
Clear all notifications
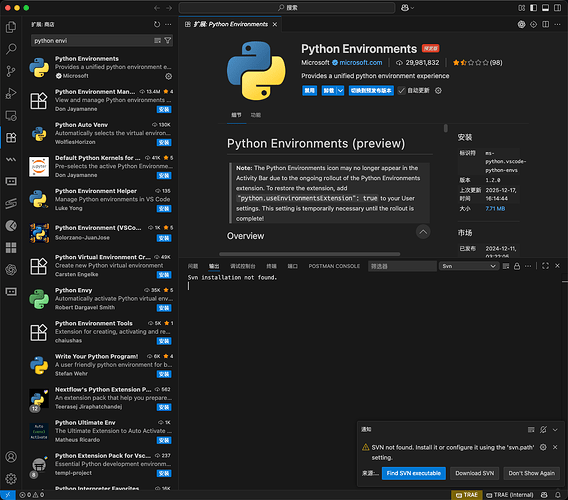tap(531, 430)
